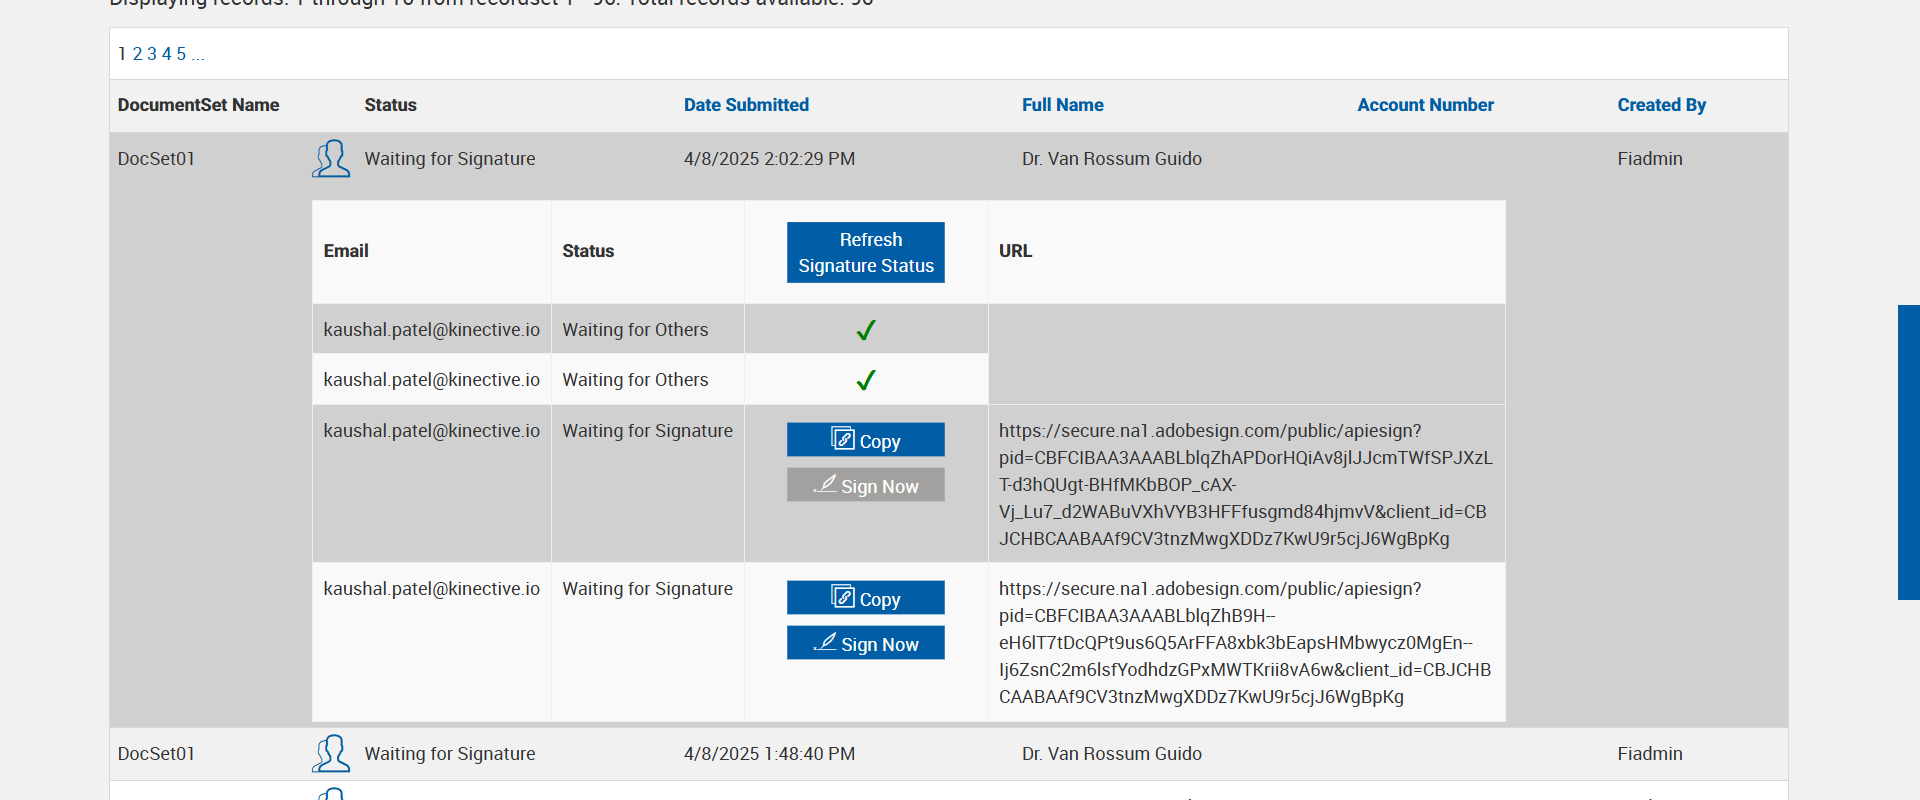Click signers icon for second DocSet01 row

tap(331, 753)
